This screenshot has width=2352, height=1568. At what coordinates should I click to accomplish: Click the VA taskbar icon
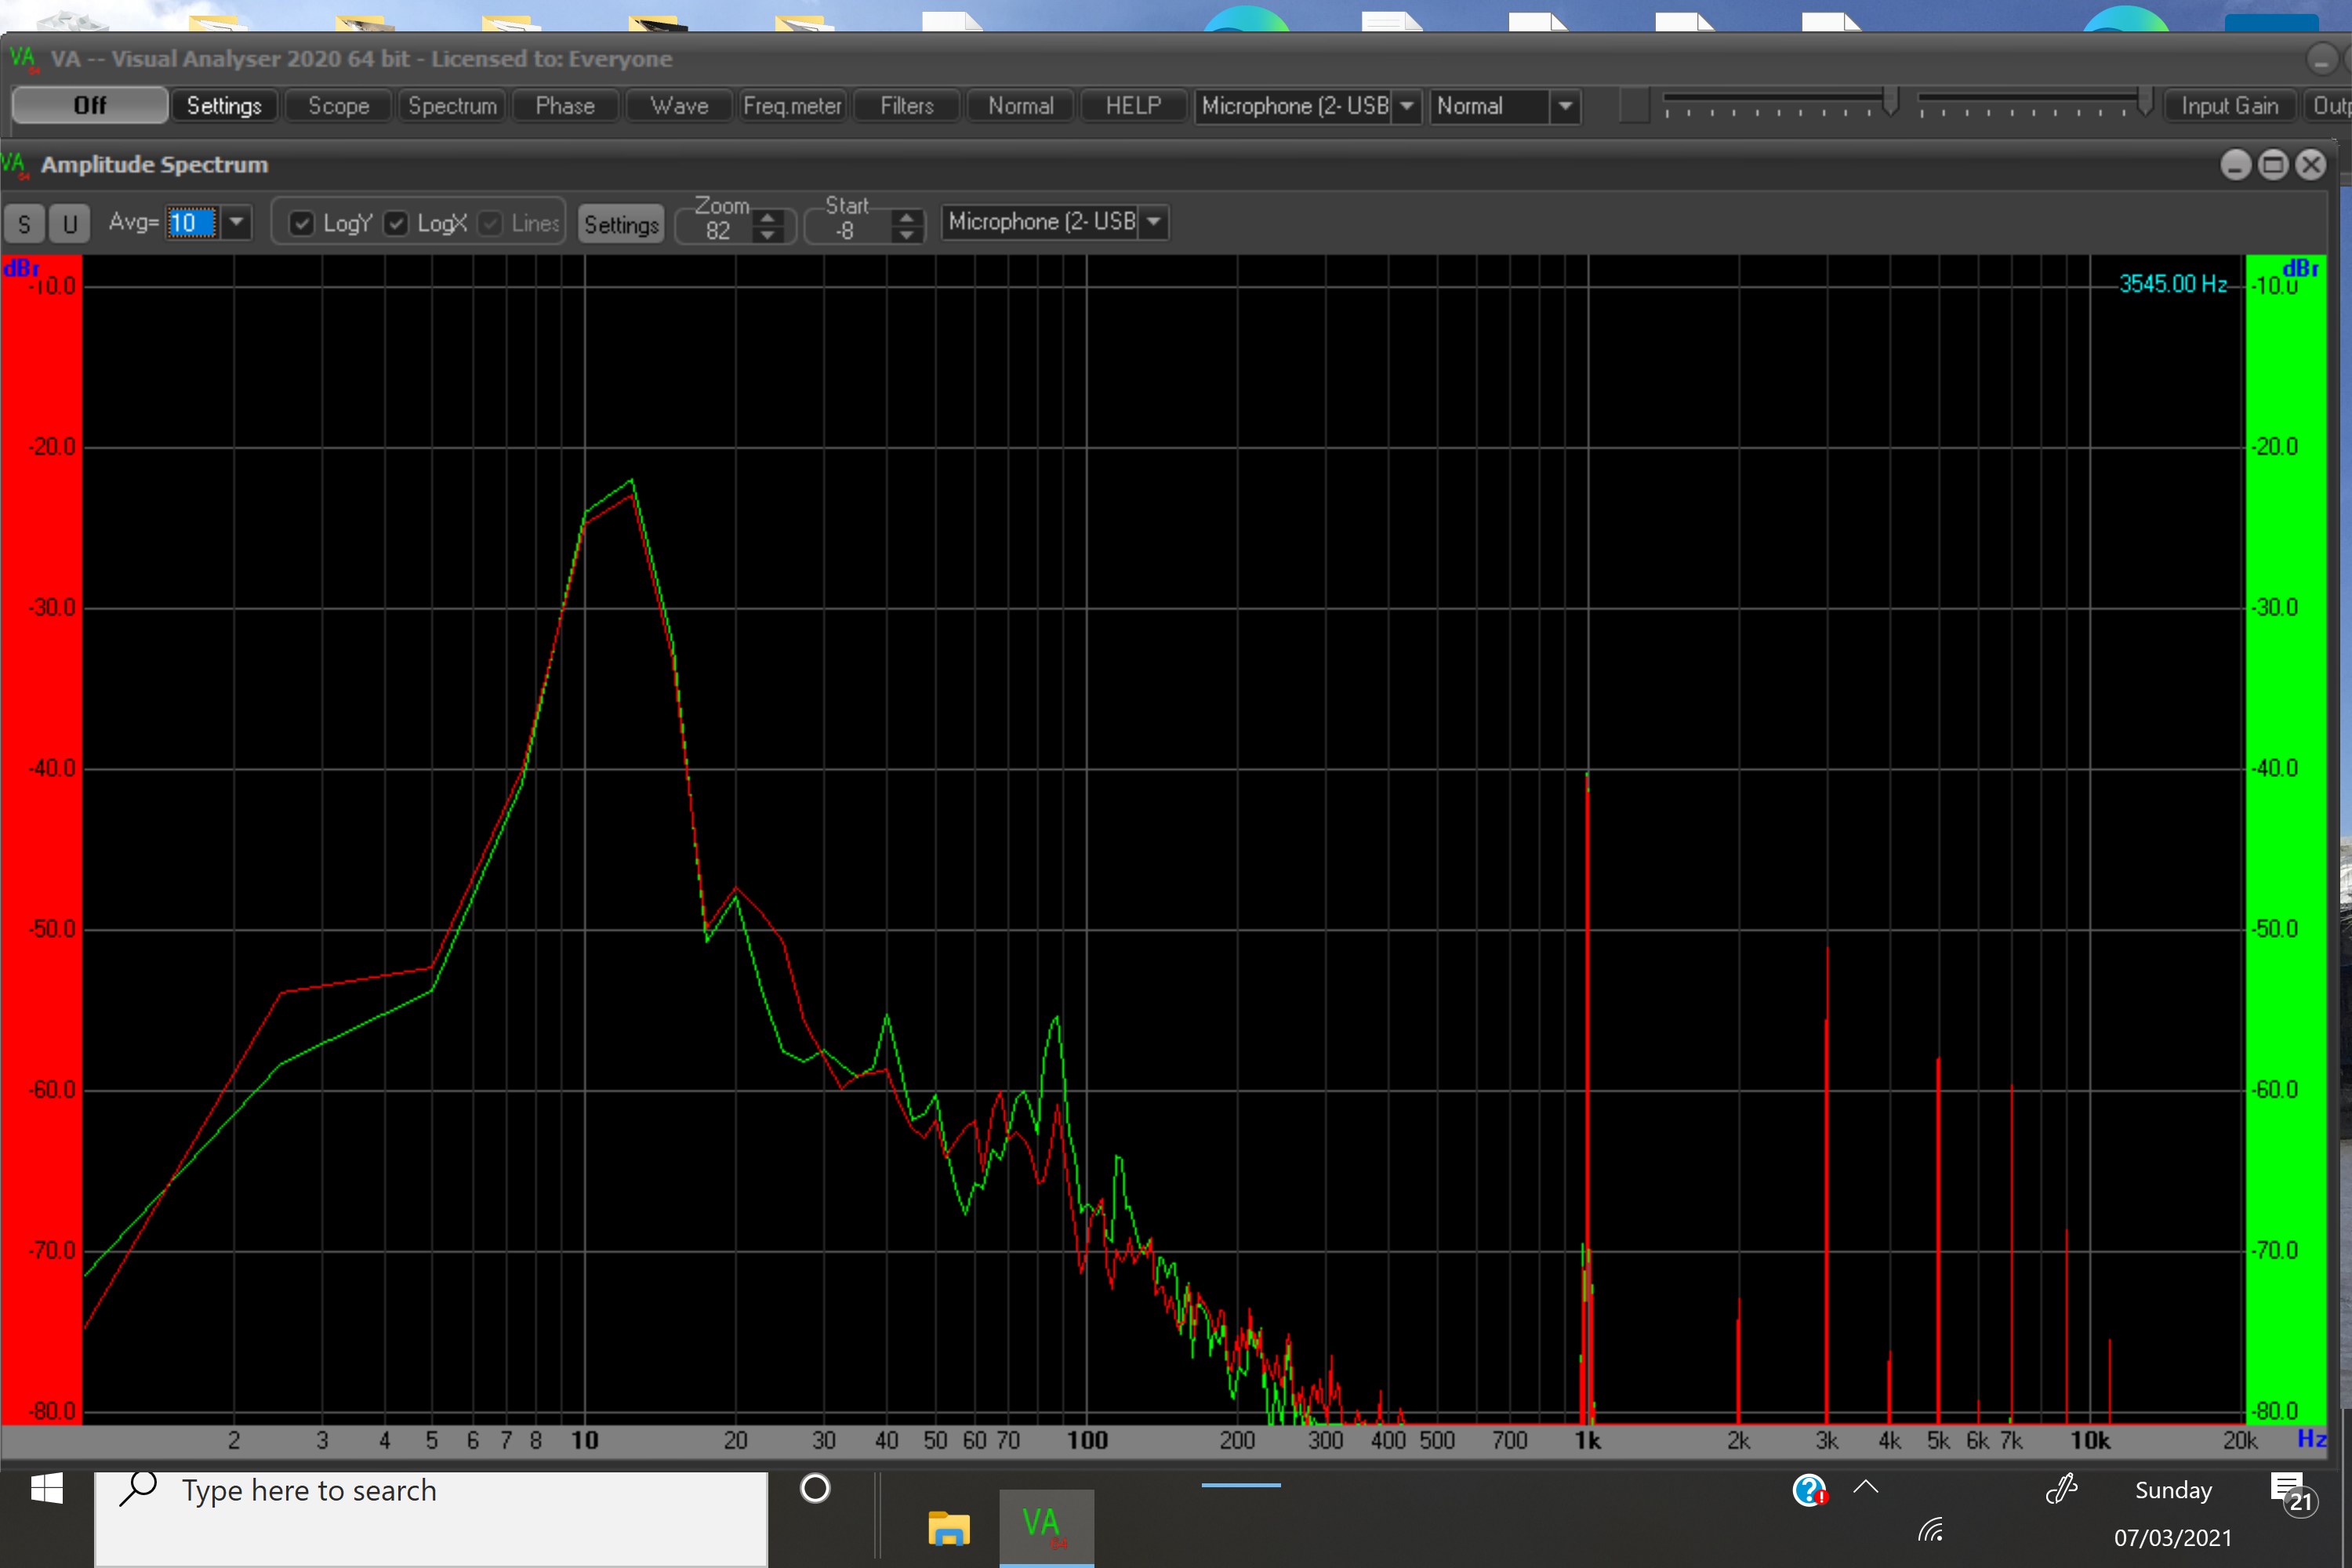tap(1046, 1528)
